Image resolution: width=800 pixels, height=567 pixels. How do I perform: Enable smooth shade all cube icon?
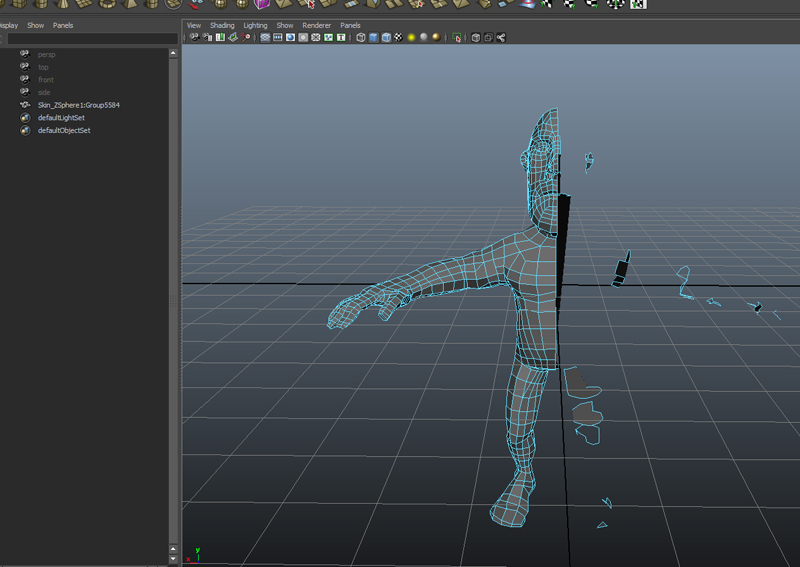(374, 38)
